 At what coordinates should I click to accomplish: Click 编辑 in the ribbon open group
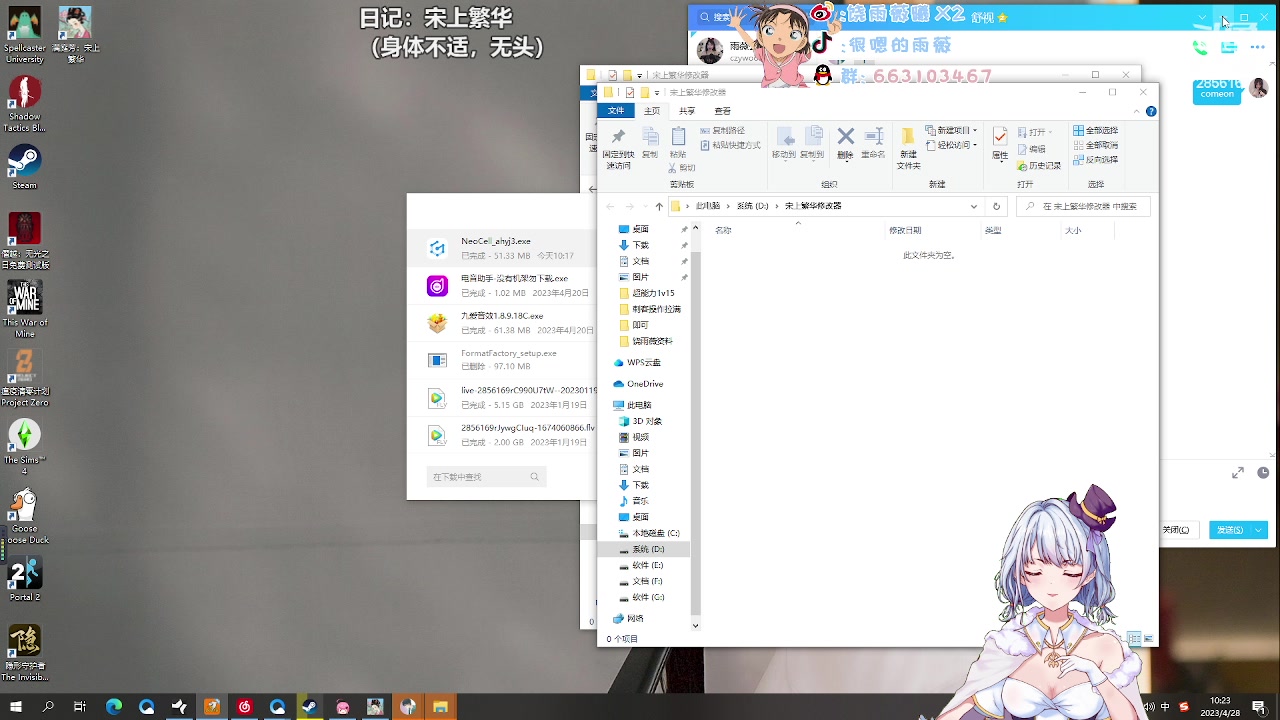tap(1032, 149)
